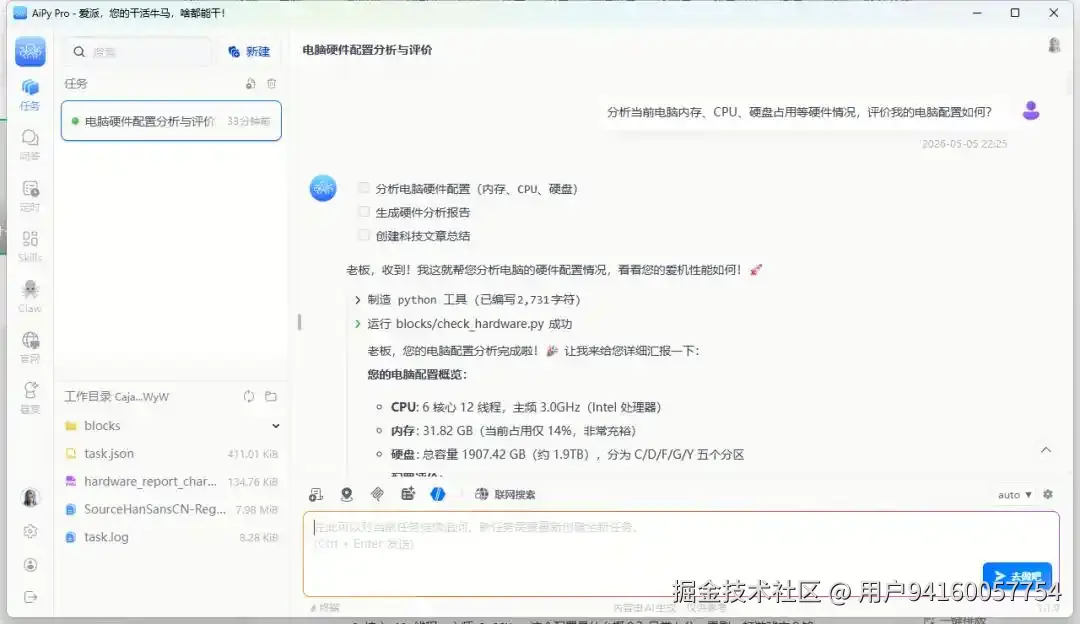Image resolution: width=1080 pixels, height=624 pixels.
Task: Open the hardware_report_char... file
Action: tap(172, 481)
